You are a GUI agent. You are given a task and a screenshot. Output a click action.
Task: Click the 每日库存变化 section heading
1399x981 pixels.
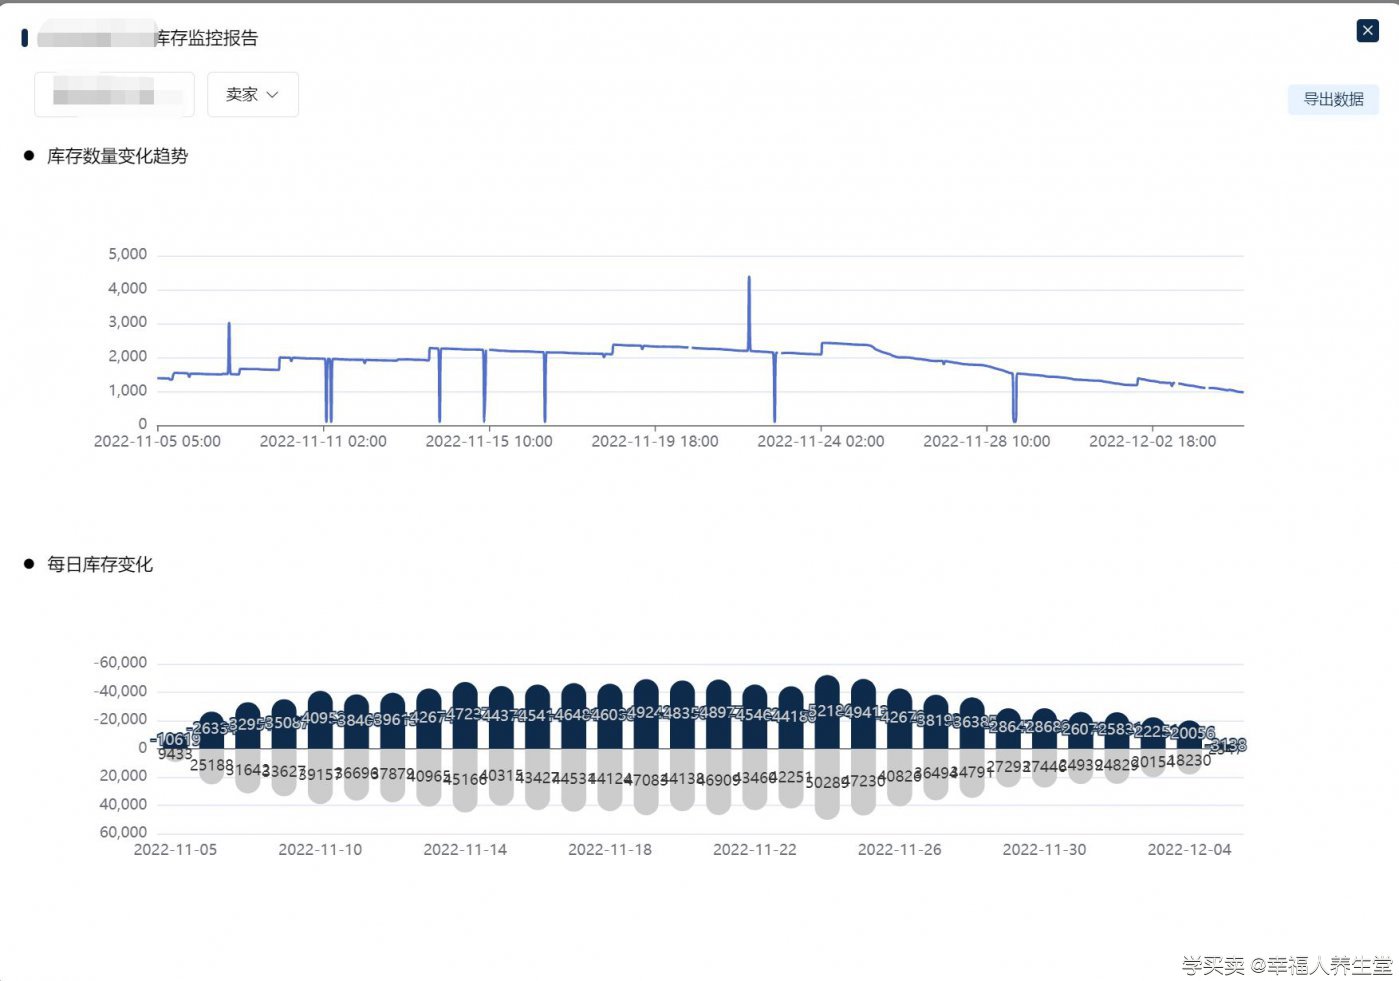tap(100, 564)
